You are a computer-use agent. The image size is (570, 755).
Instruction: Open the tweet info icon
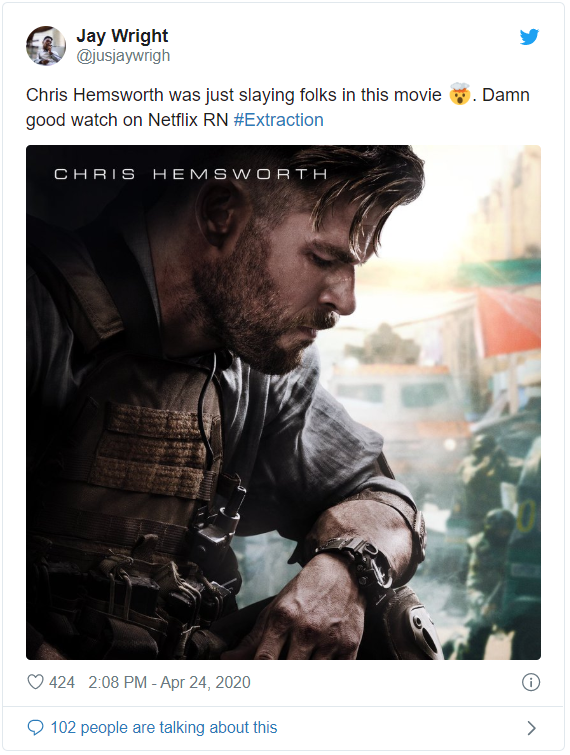tap(531, 682)
